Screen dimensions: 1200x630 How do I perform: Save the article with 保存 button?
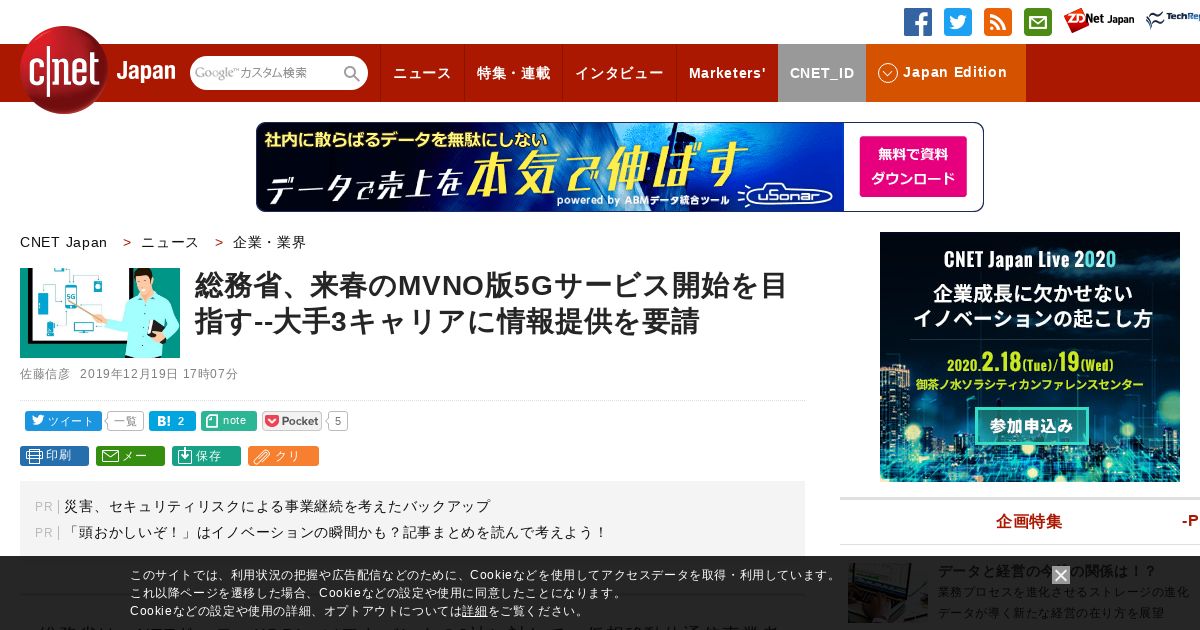206,456
